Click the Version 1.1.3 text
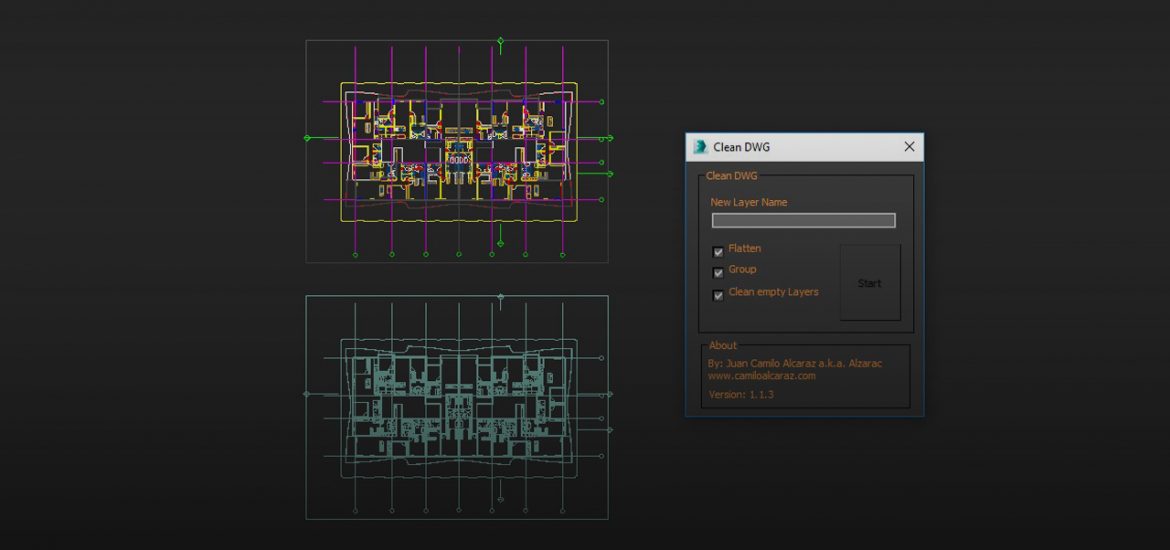The width and height of the screenshot is (1170, 550). pos(740,395)
